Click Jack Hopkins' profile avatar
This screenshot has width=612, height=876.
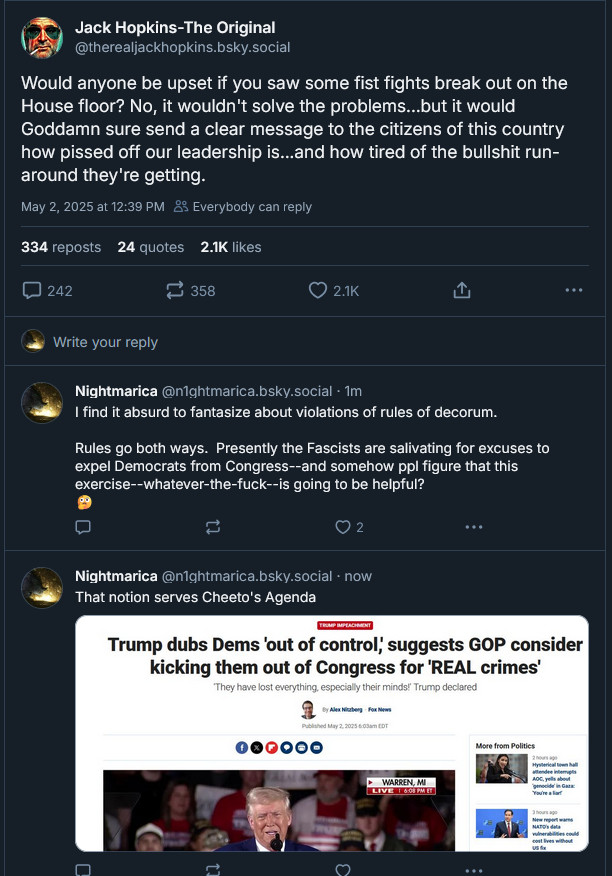click(x=42, y=37)
